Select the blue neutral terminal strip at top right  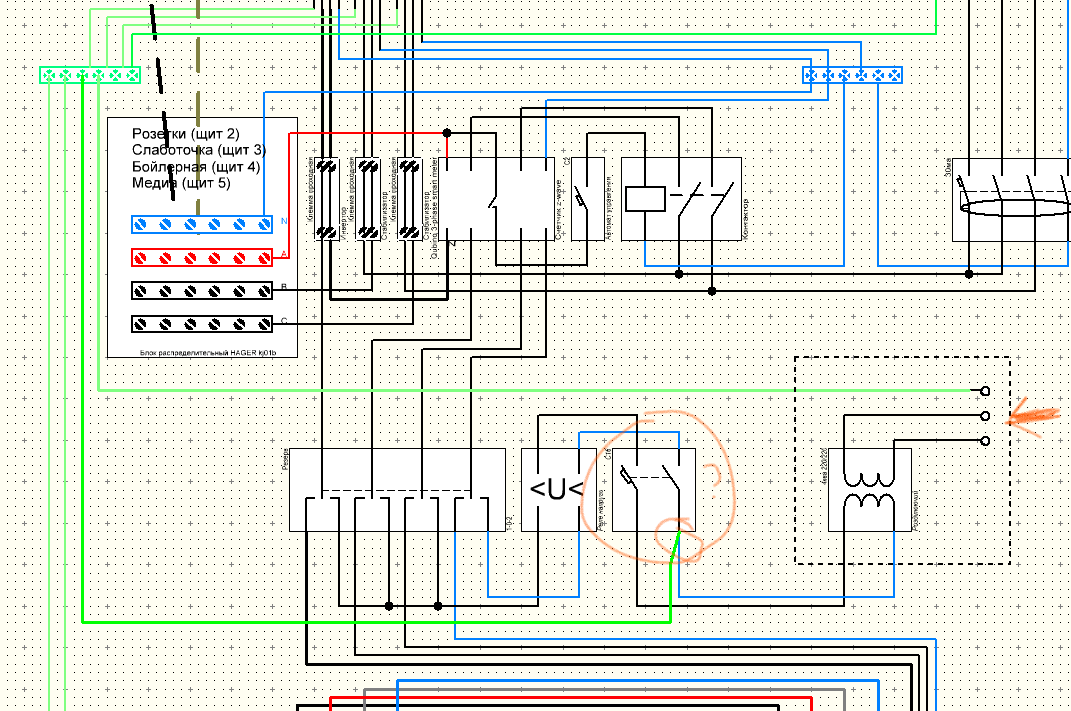[852, 75]
